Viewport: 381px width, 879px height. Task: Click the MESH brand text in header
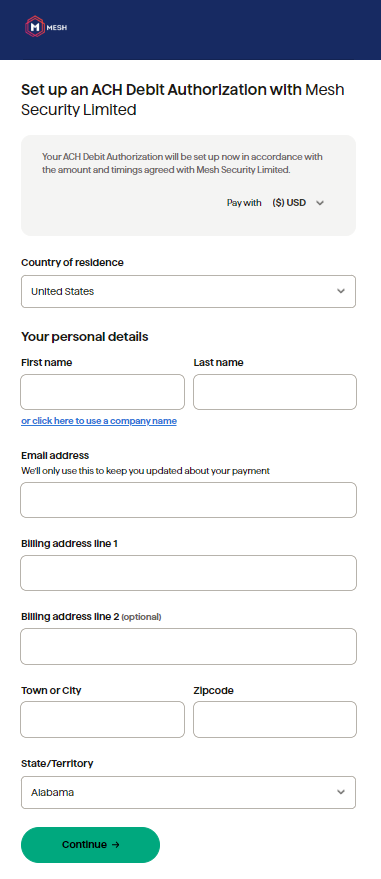pos(57,27)
